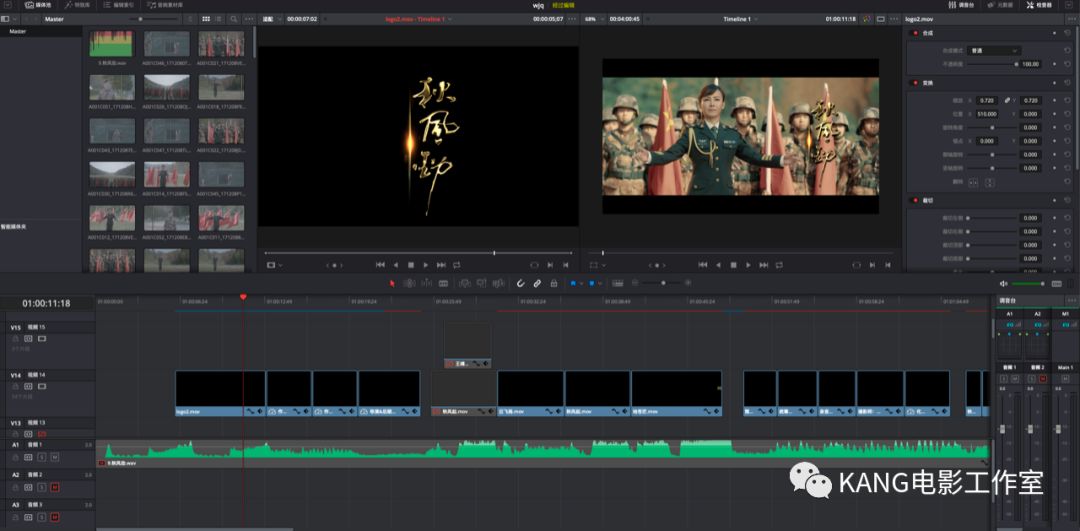Screen dimensions: 1080x531
Task: Click the red playhead marker on ruler
Action: point(243,297)
